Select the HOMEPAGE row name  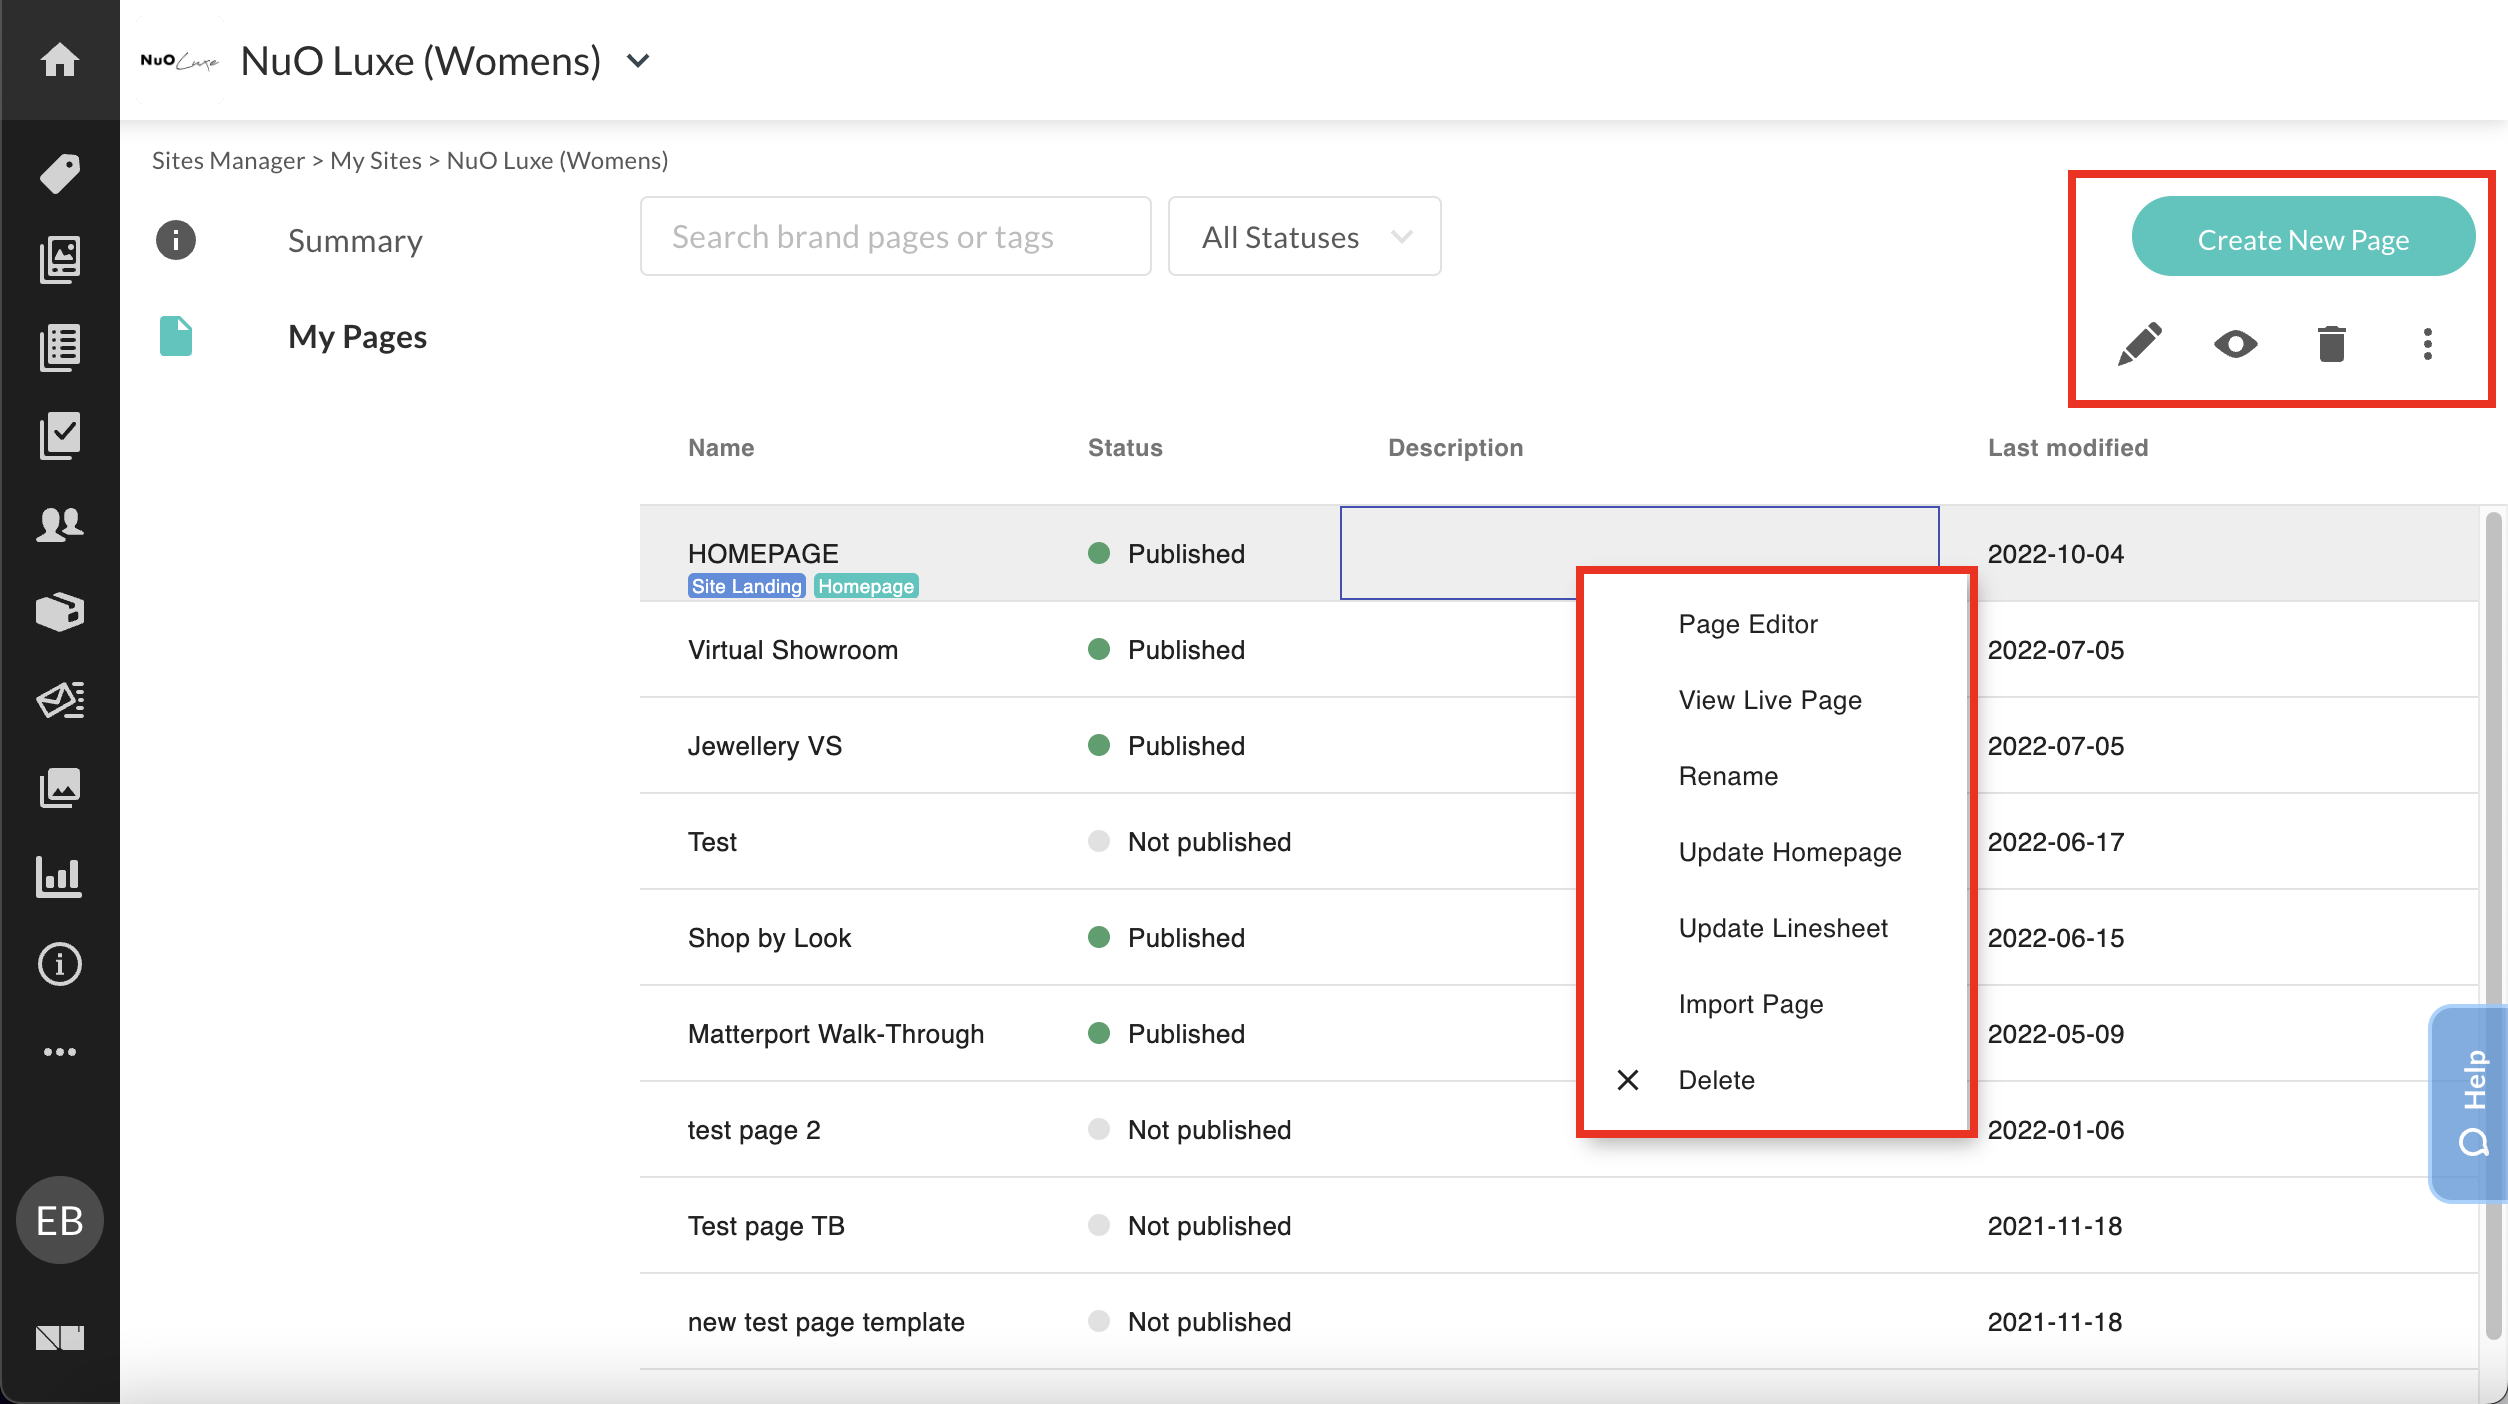(763, 553)
